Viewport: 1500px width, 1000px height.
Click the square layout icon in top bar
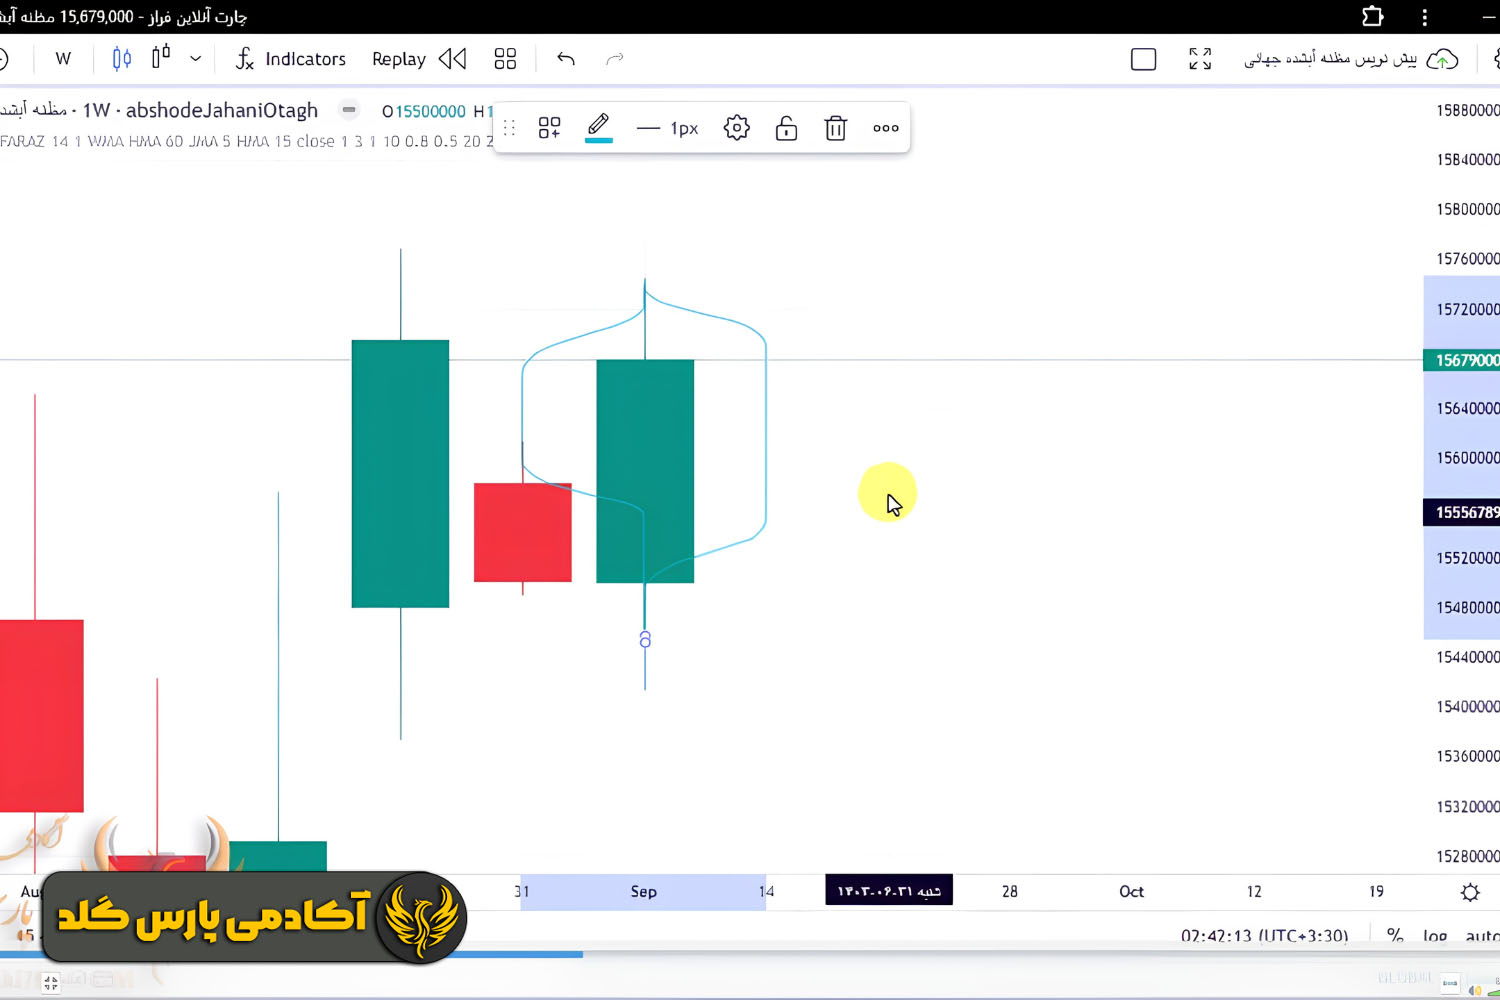[x=1143, y=60]
